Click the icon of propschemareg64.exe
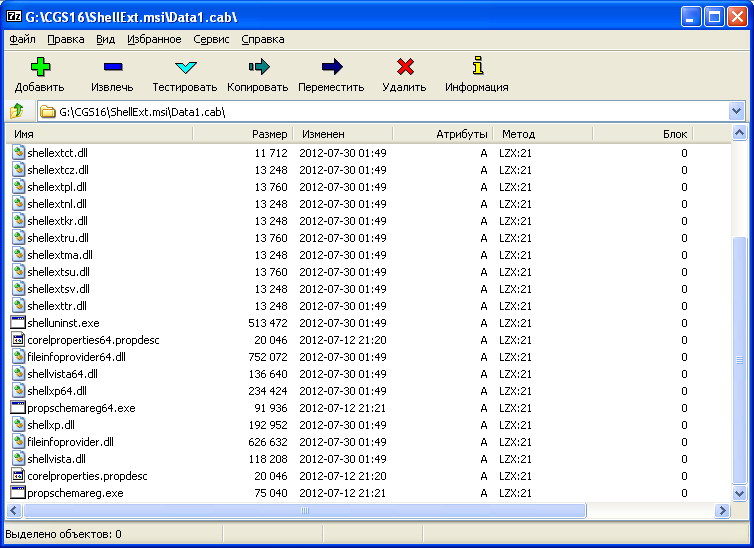Screen dimensions: 754x548 pos(18,407)
